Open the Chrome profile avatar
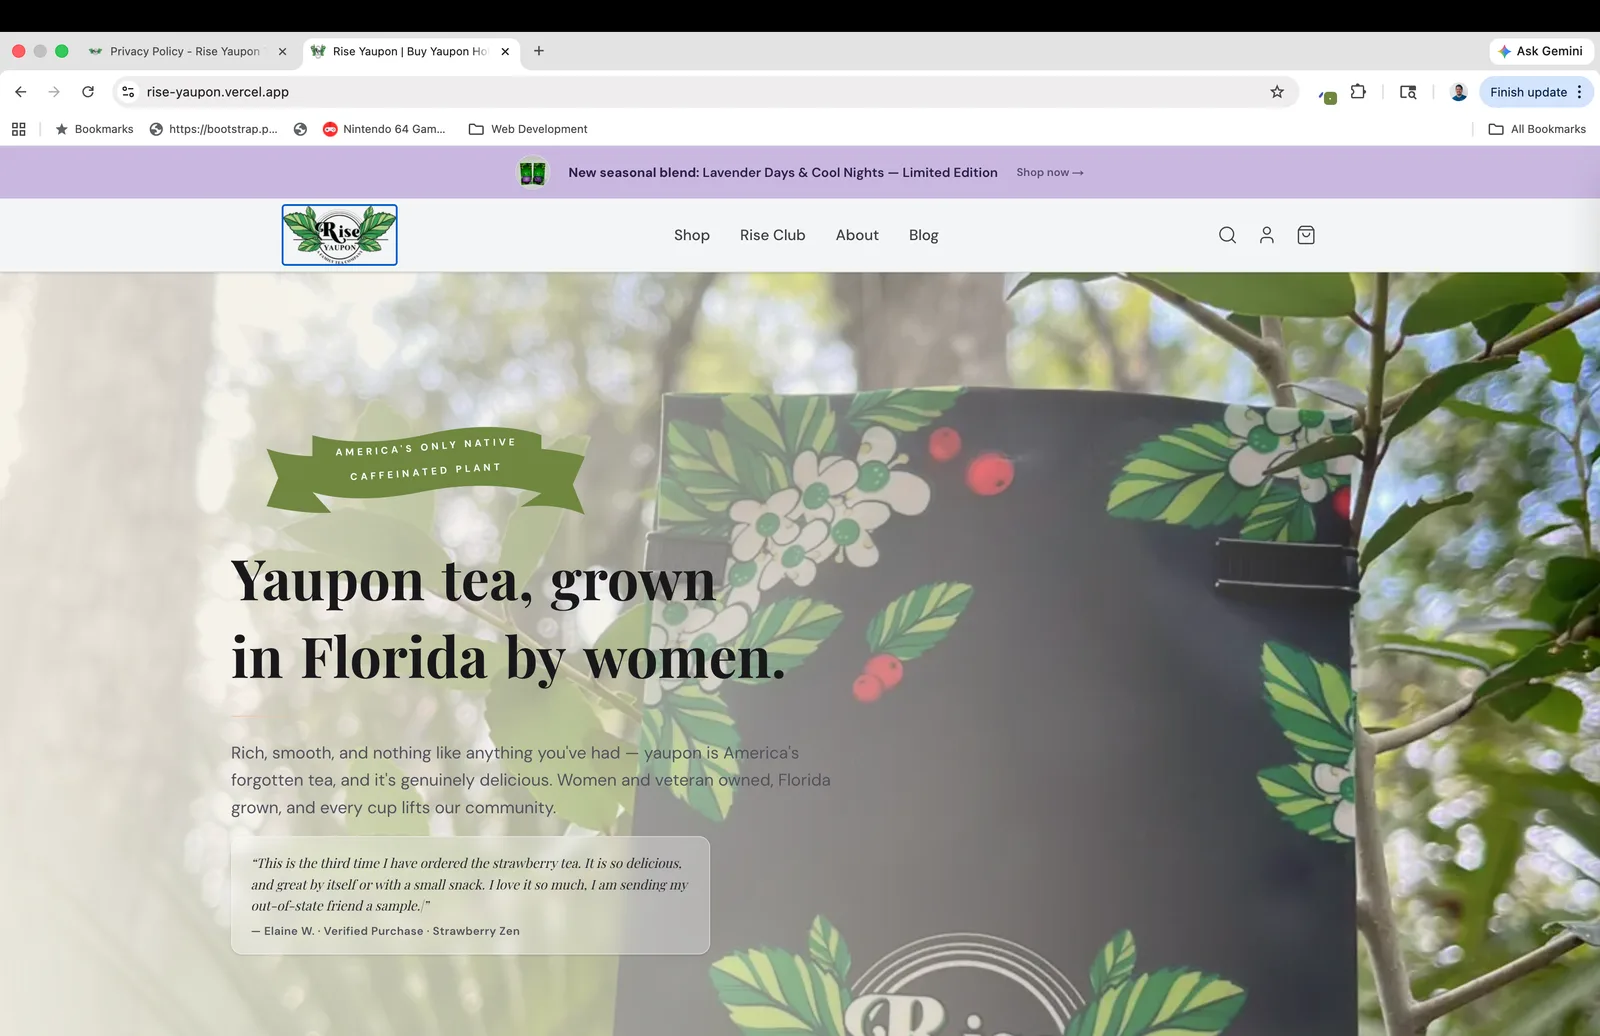Screen dimensions: 1600x1036 point(1459,92)
